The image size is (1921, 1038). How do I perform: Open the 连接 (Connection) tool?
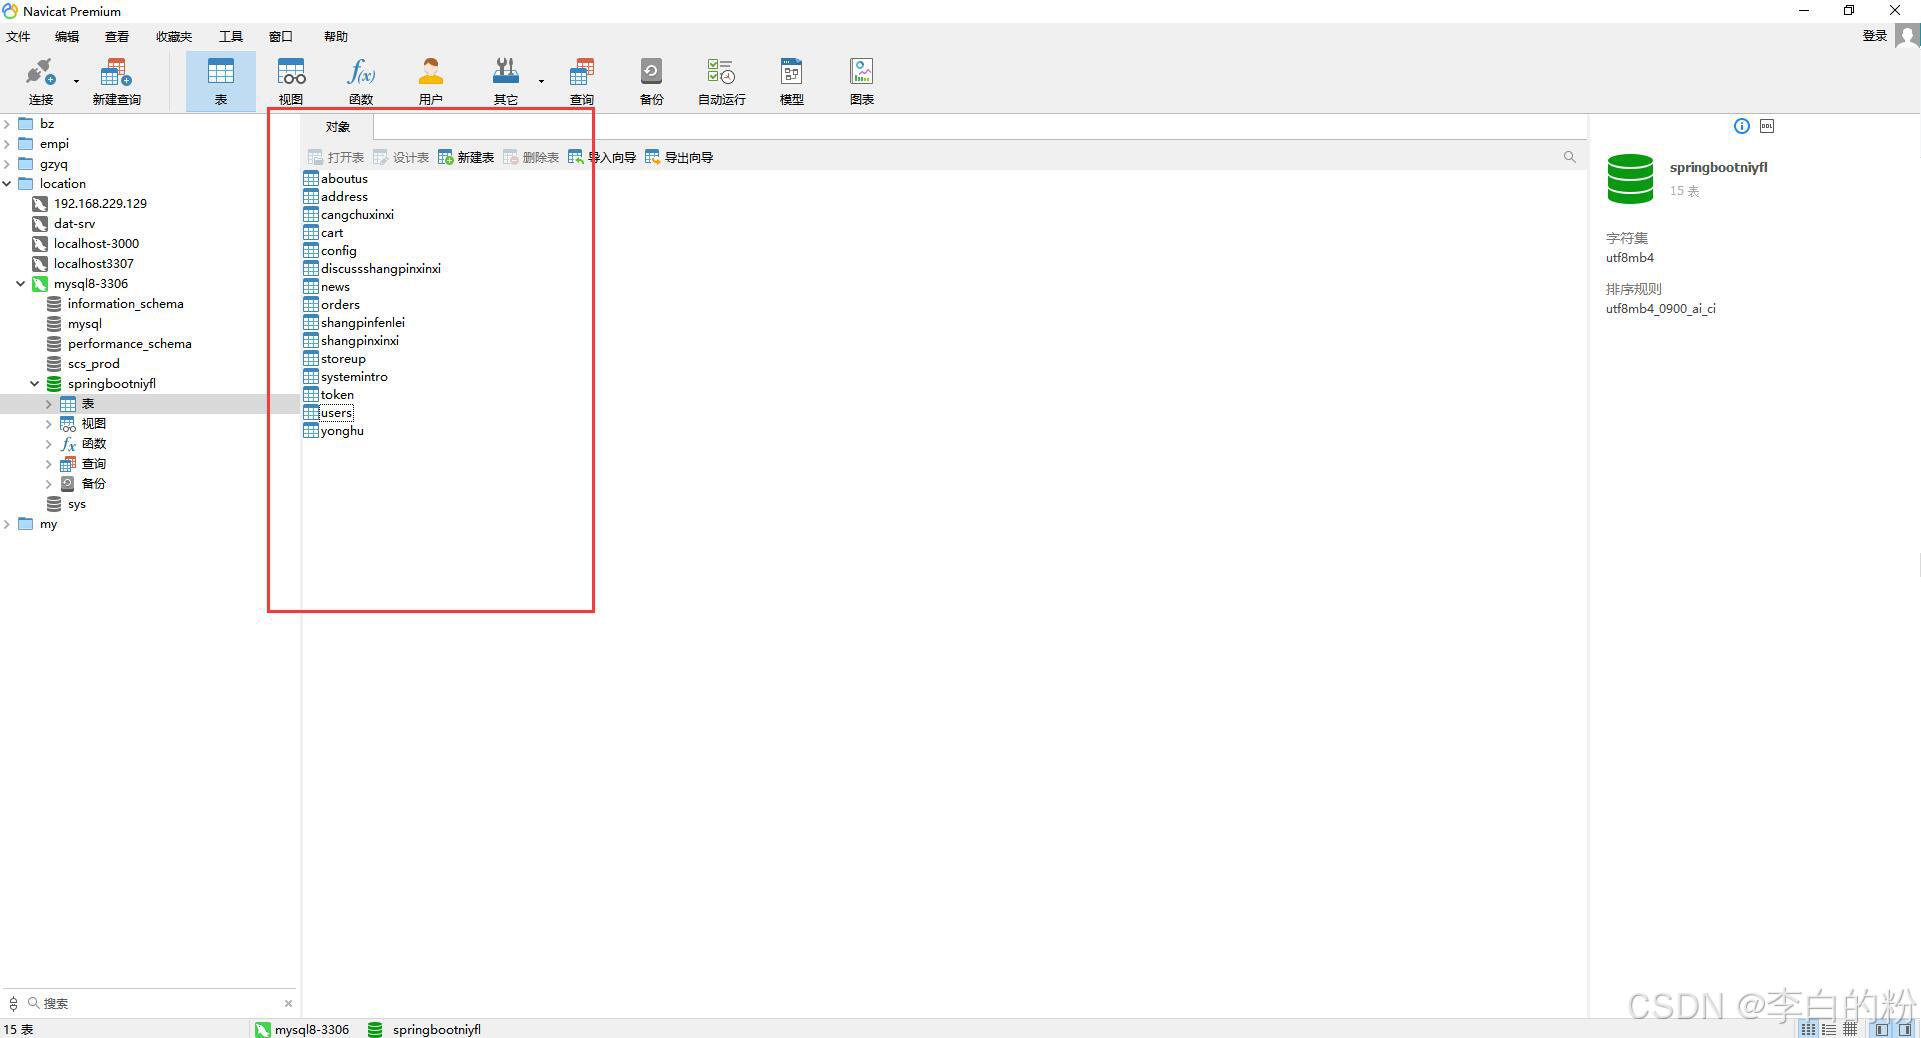pos(41,82)
